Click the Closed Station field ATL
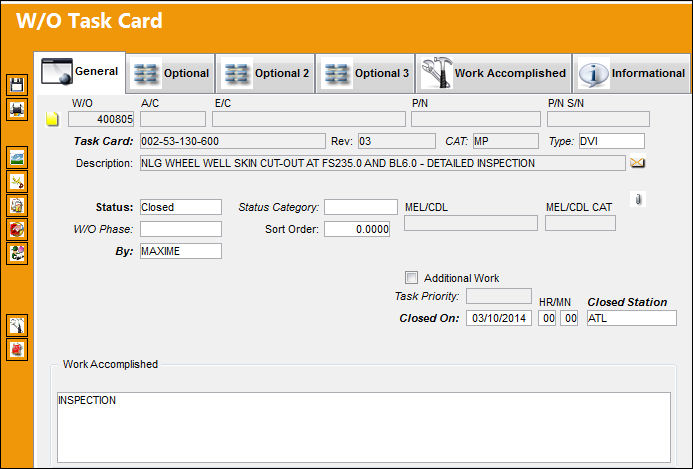The image size is (693, 469). click(632, 318)
